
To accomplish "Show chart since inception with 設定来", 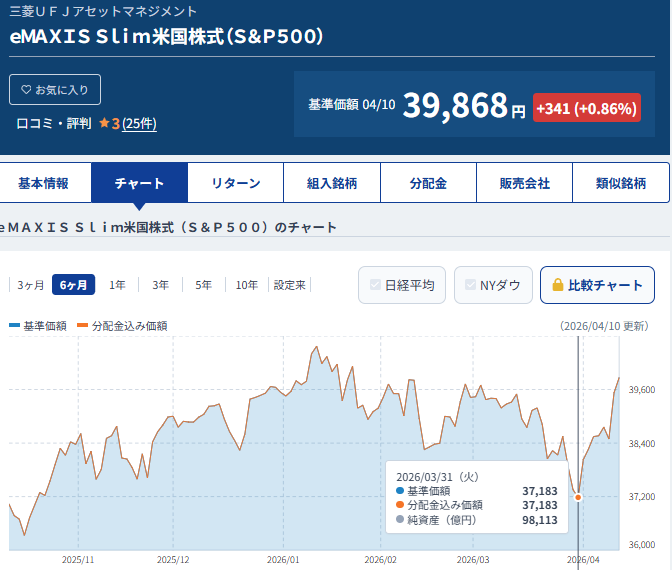I will (290, 285).
